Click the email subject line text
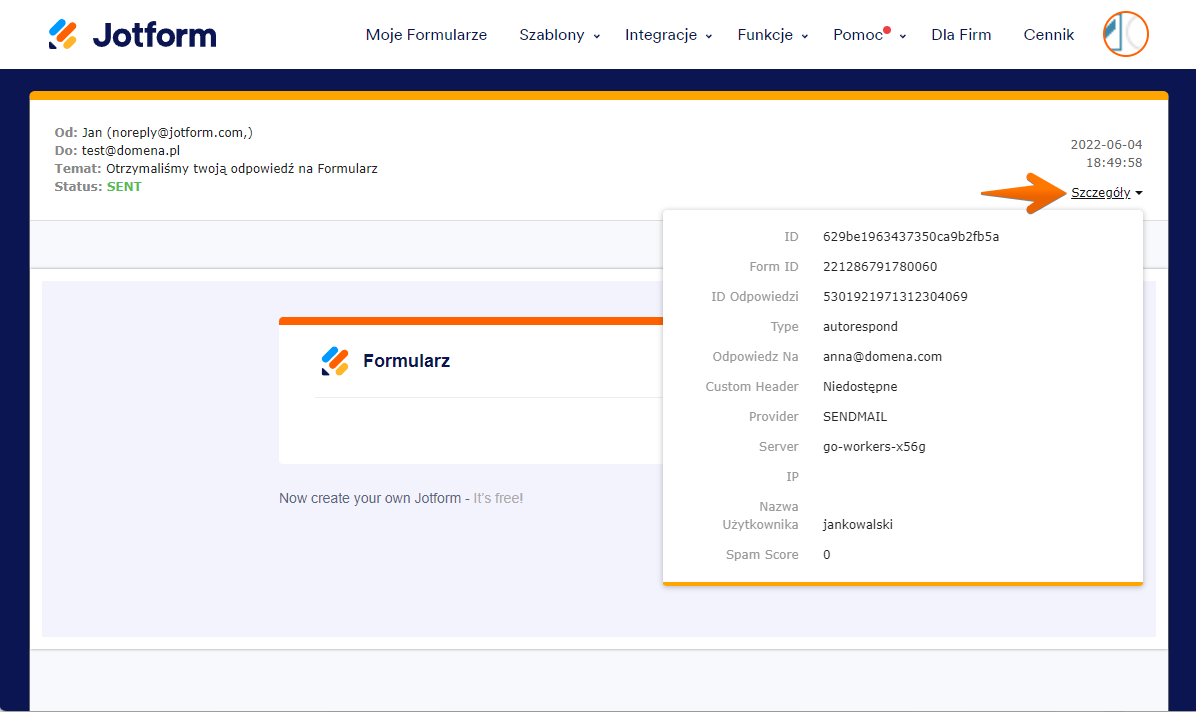 pyautogui.click(x=242, y=169)
